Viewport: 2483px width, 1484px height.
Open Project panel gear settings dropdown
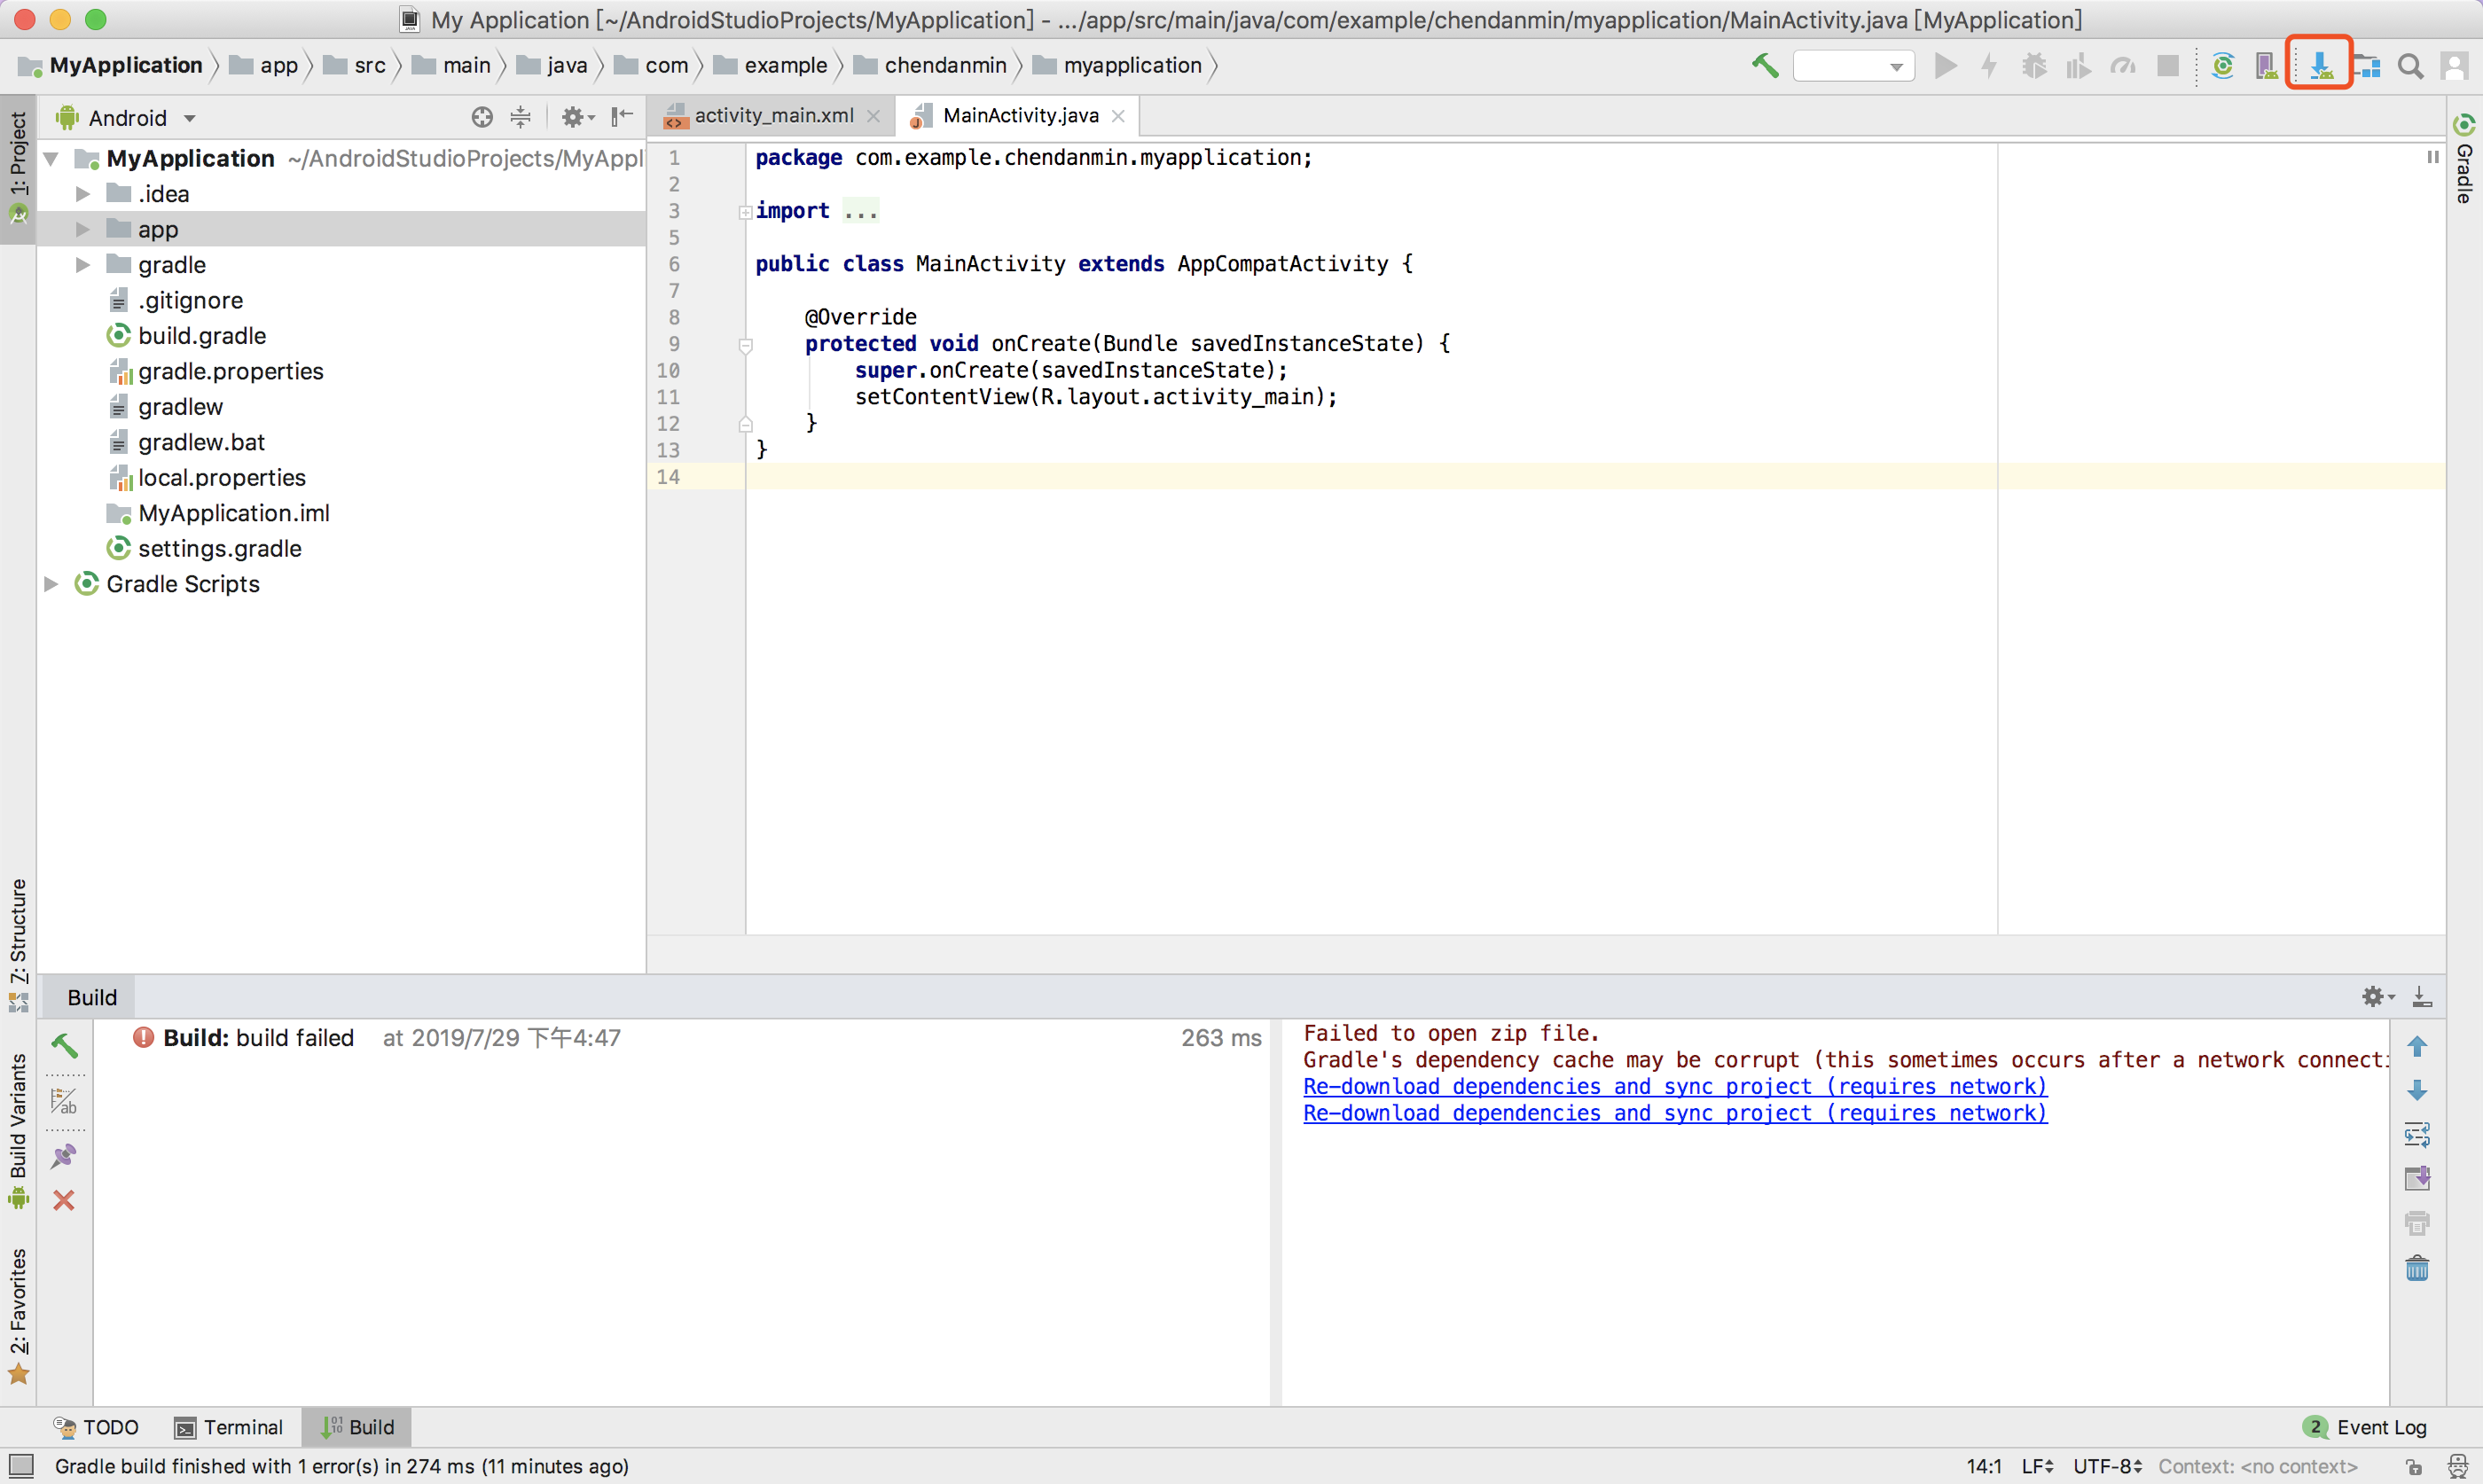[578, 117]
